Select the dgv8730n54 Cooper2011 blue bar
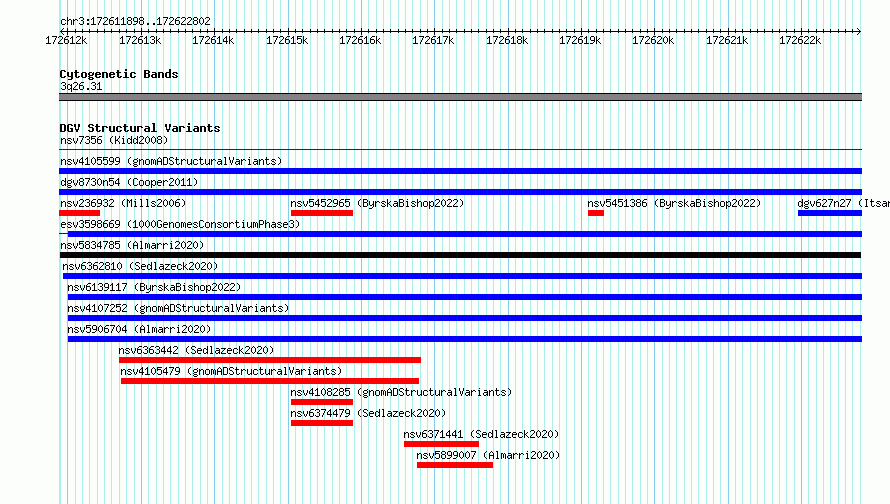 (x=460, y=192)
